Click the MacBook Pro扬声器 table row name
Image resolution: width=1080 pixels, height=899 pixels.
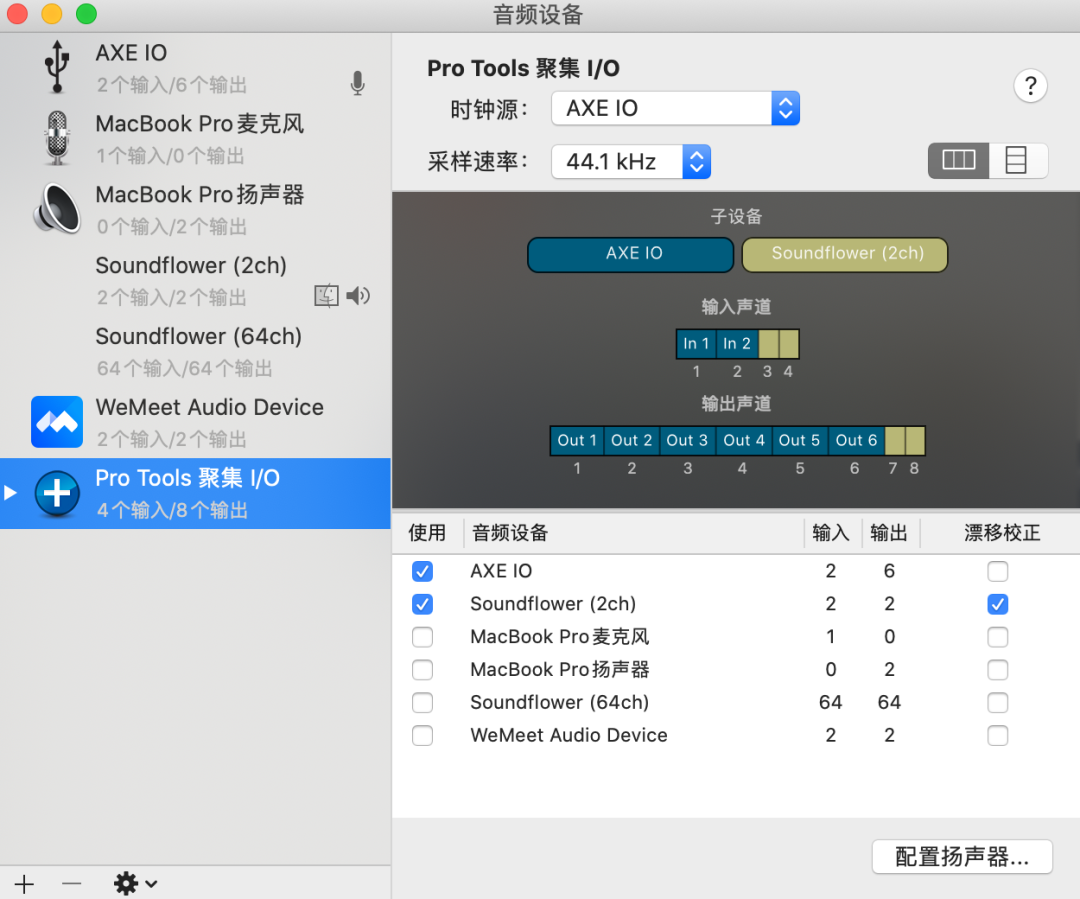(560, 670)
